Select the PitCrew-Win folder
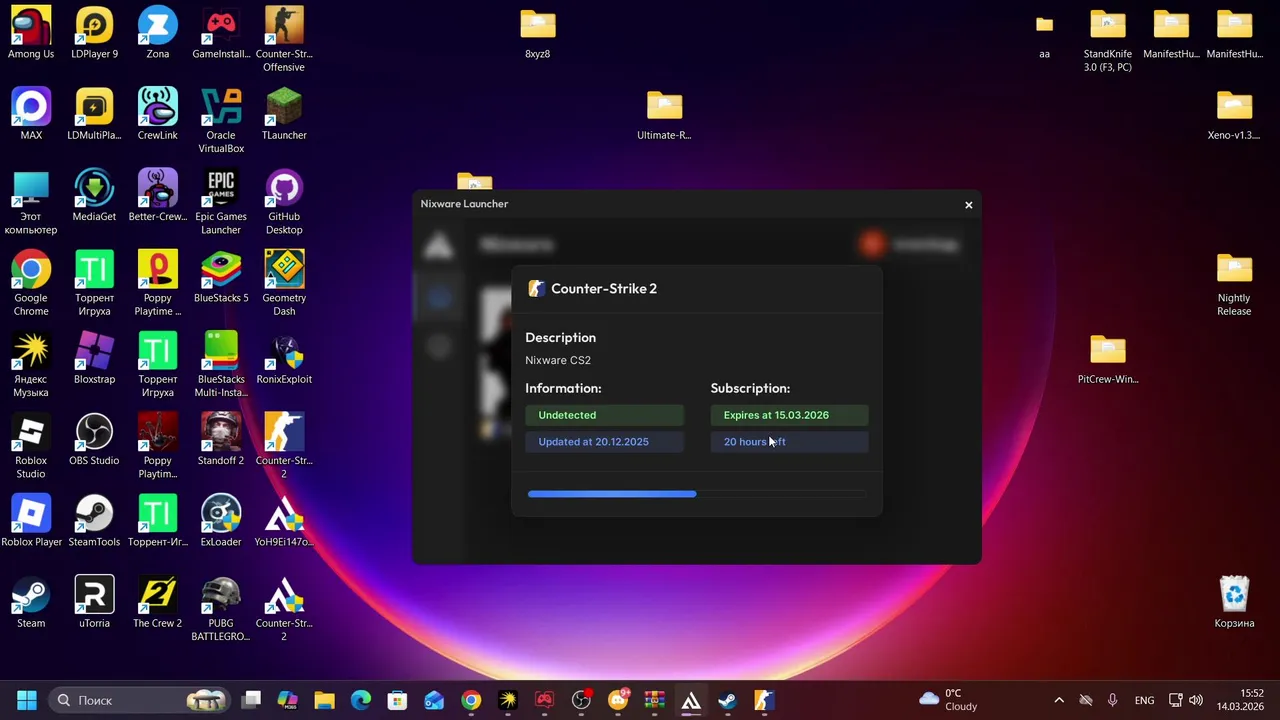 click(x=1108, y=358)
